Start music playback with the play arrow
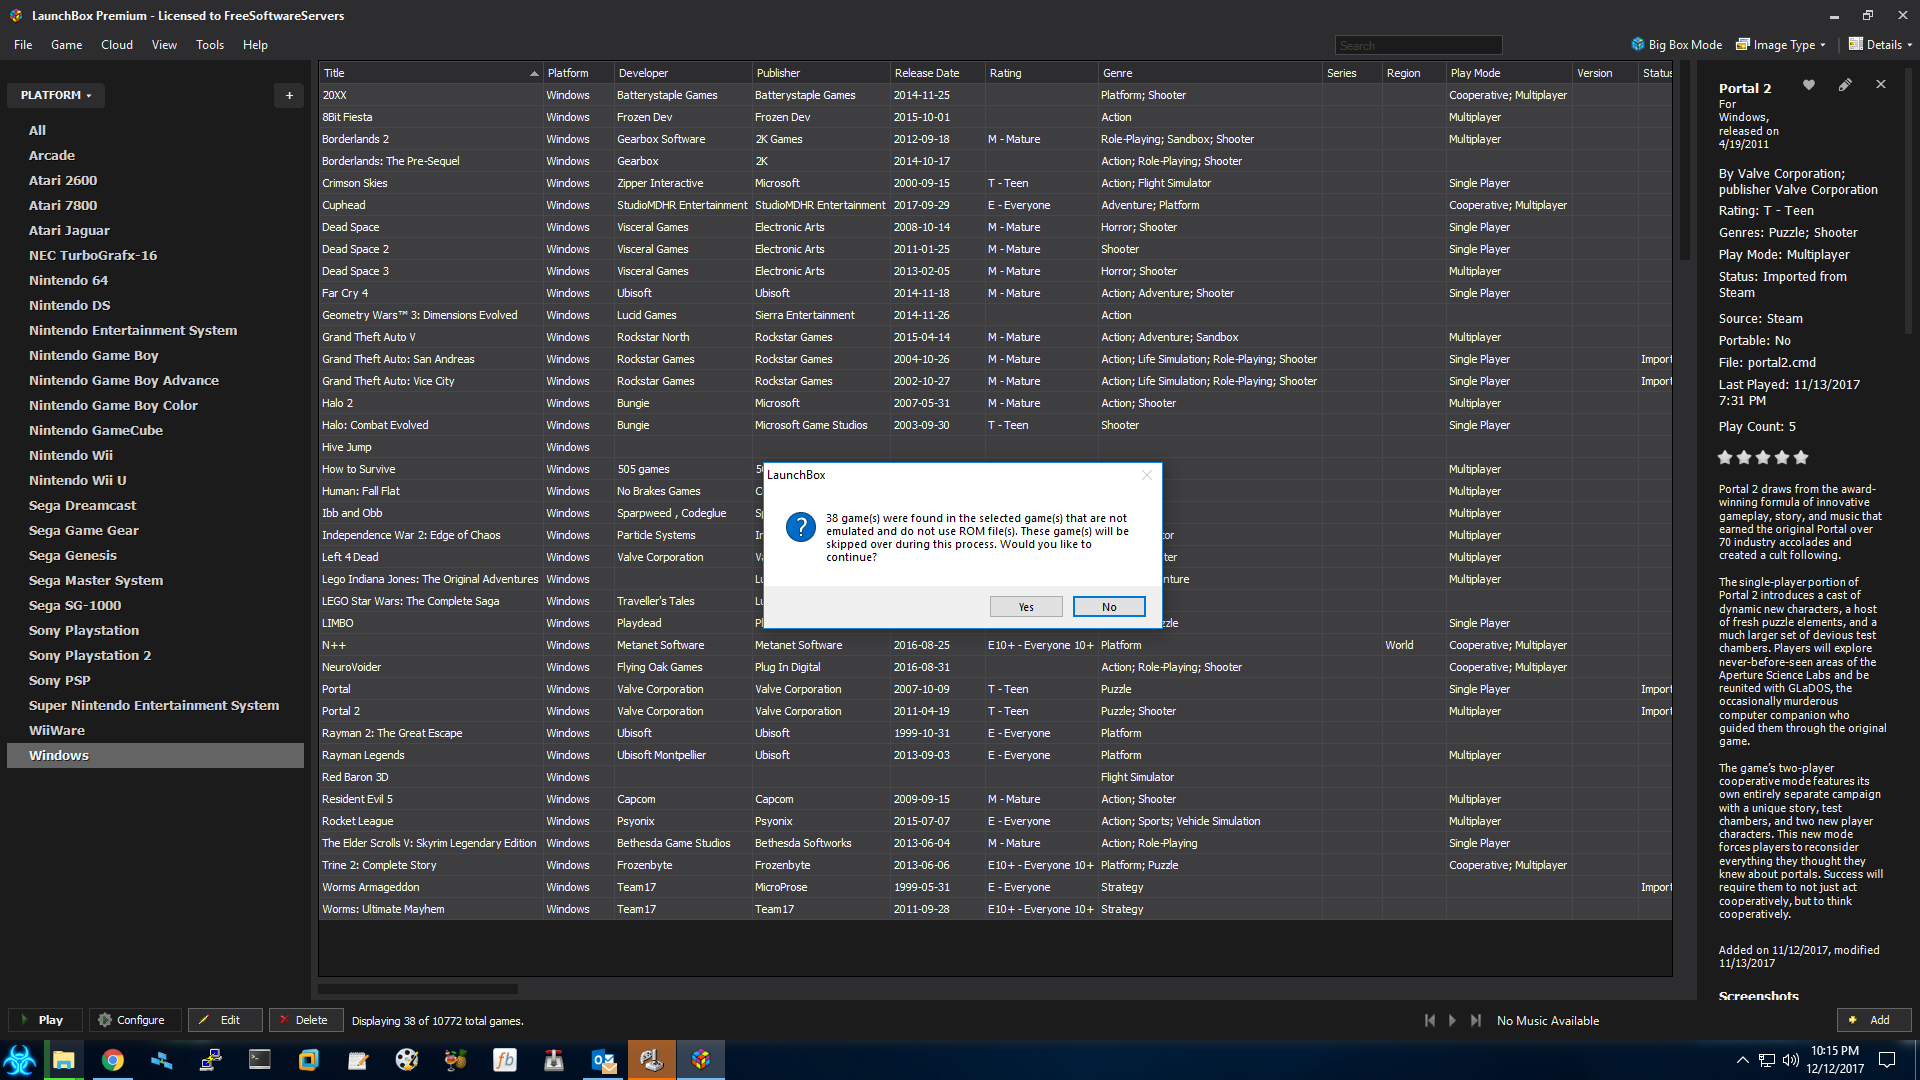Viewport: 1920px width, 1080px height. [x=1452, y=1020]
